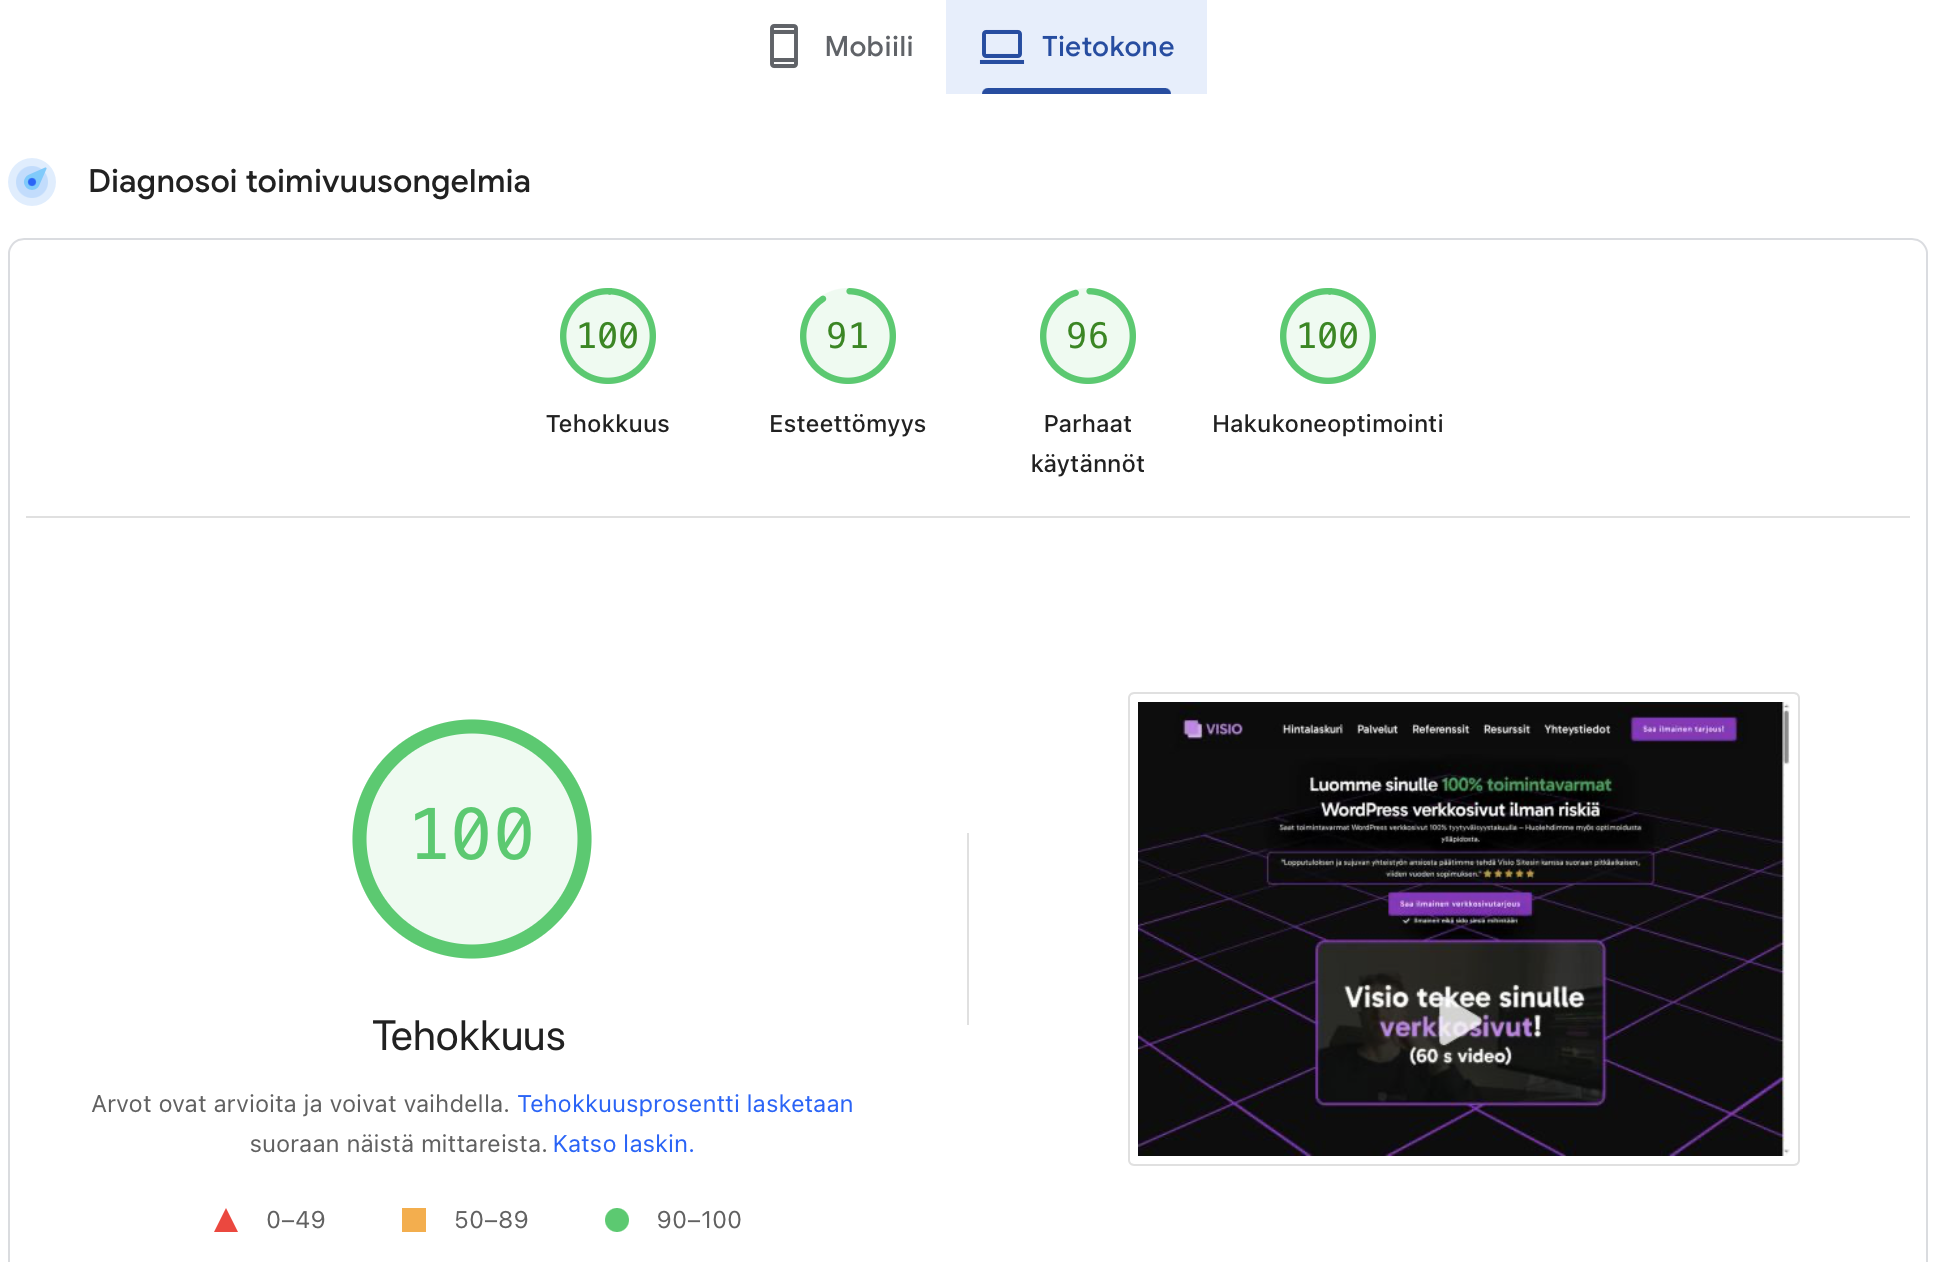Click the large Tehokkuus 100 gauge
The height and width of the screenshot is (1262, 1940).
tap(472, 838)
